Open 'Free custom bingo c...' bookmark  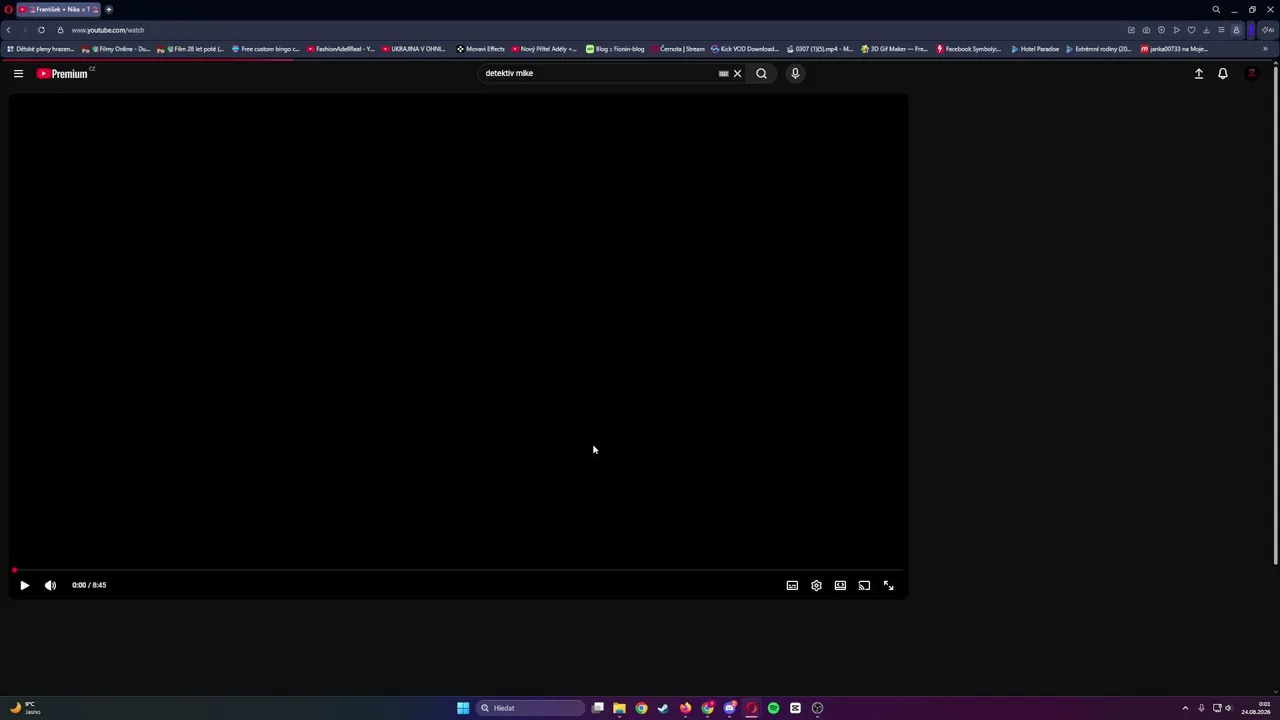tap(265, 49)
